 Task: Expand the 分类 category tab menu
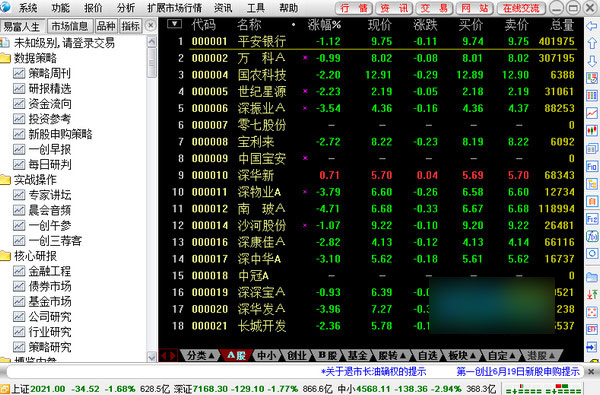click(x=200, y=356)
